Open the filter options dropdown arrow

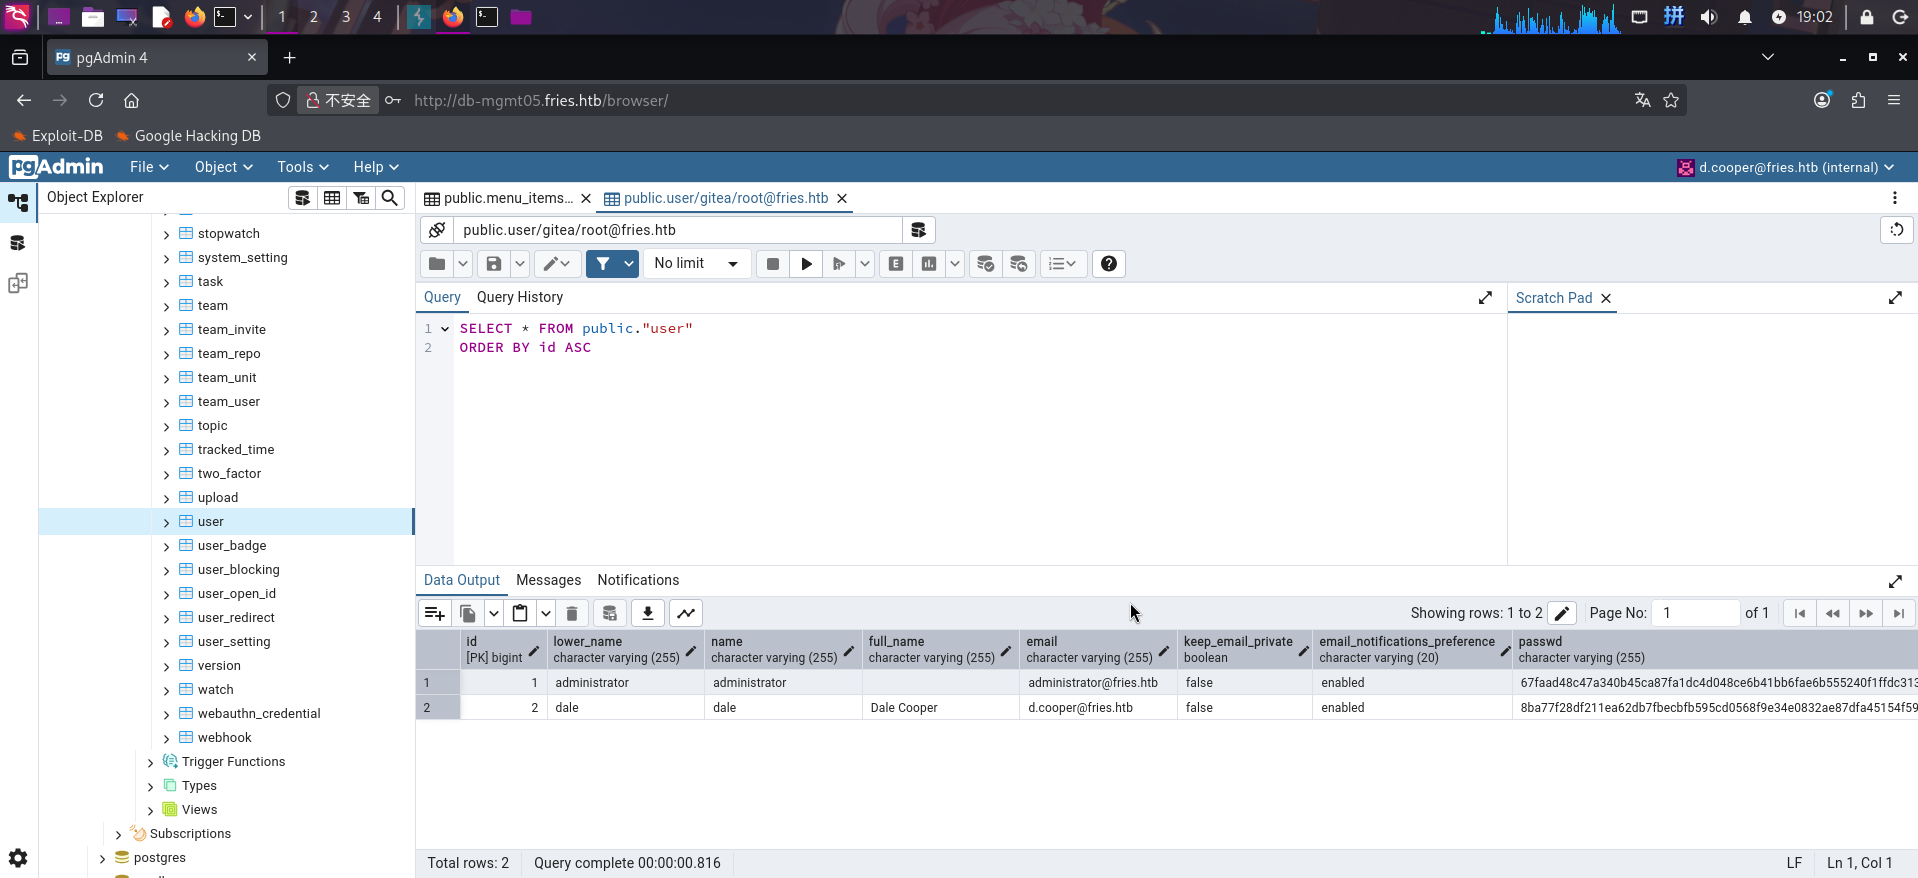pyautogui.click(x=629, y=264)
